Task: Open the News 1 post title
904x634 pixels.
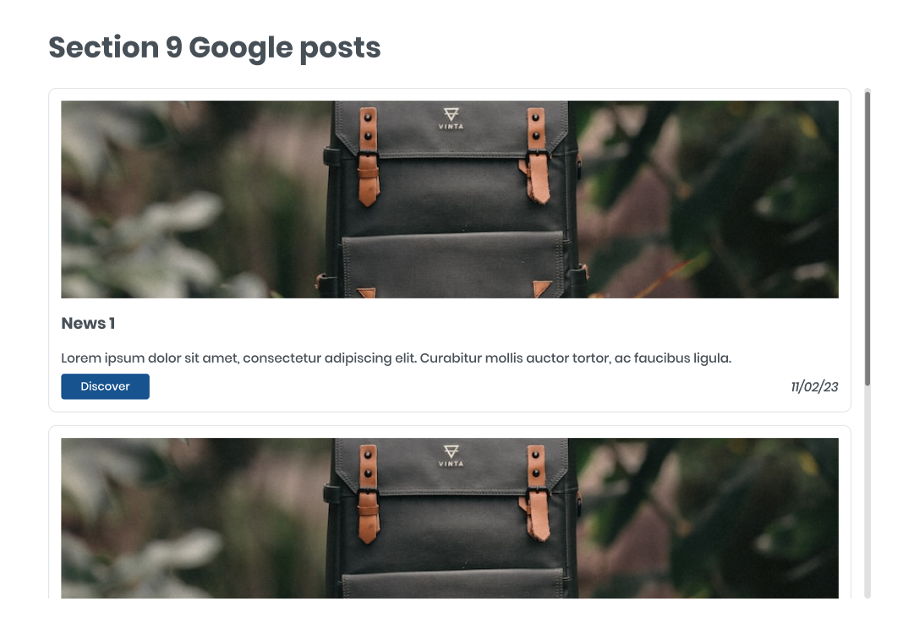Action: pyautogui.click(x=88, y=323)
